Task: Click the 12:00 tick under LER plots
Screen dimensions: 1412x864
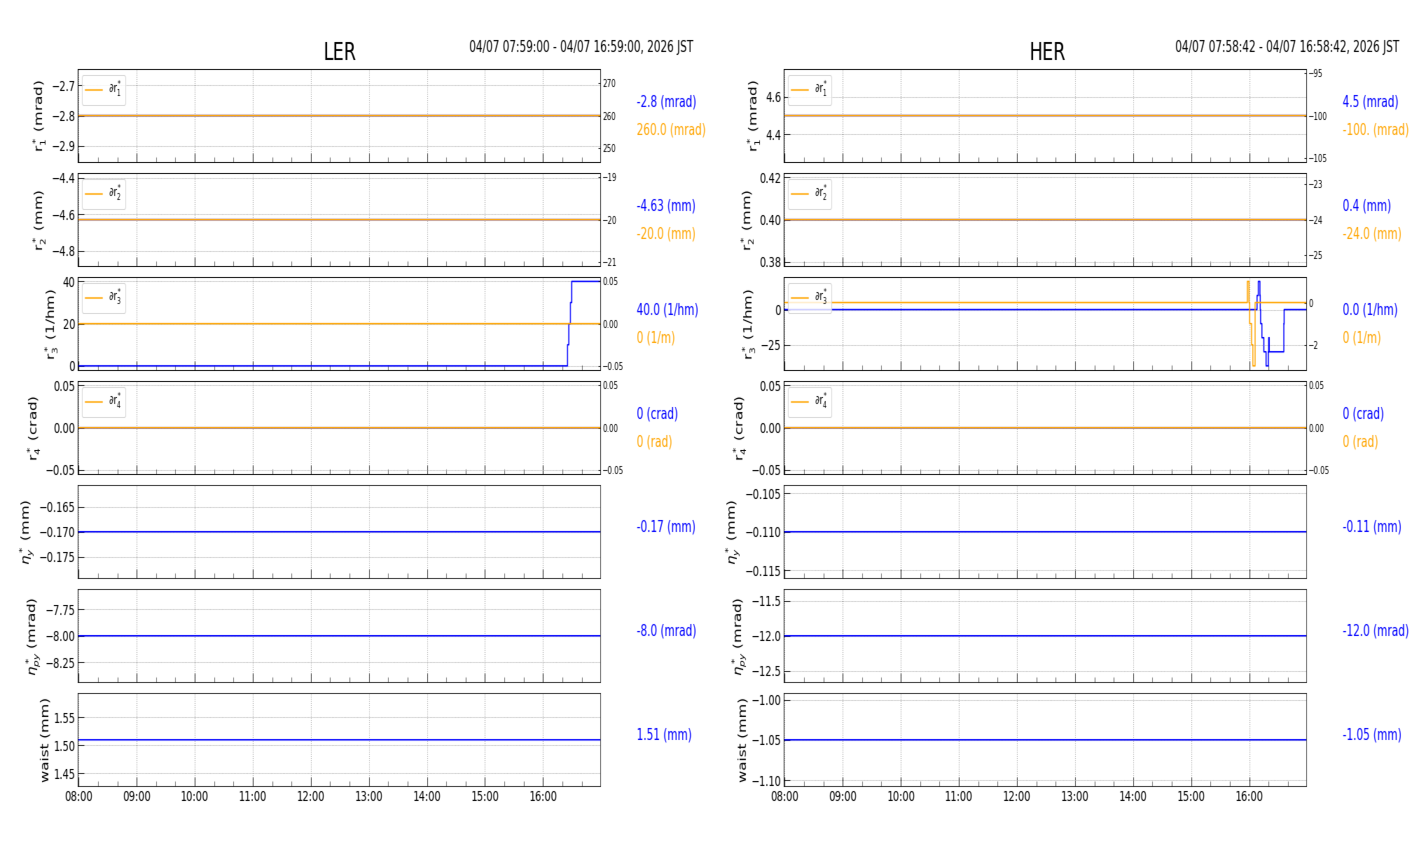Action: tap(311, 797)
